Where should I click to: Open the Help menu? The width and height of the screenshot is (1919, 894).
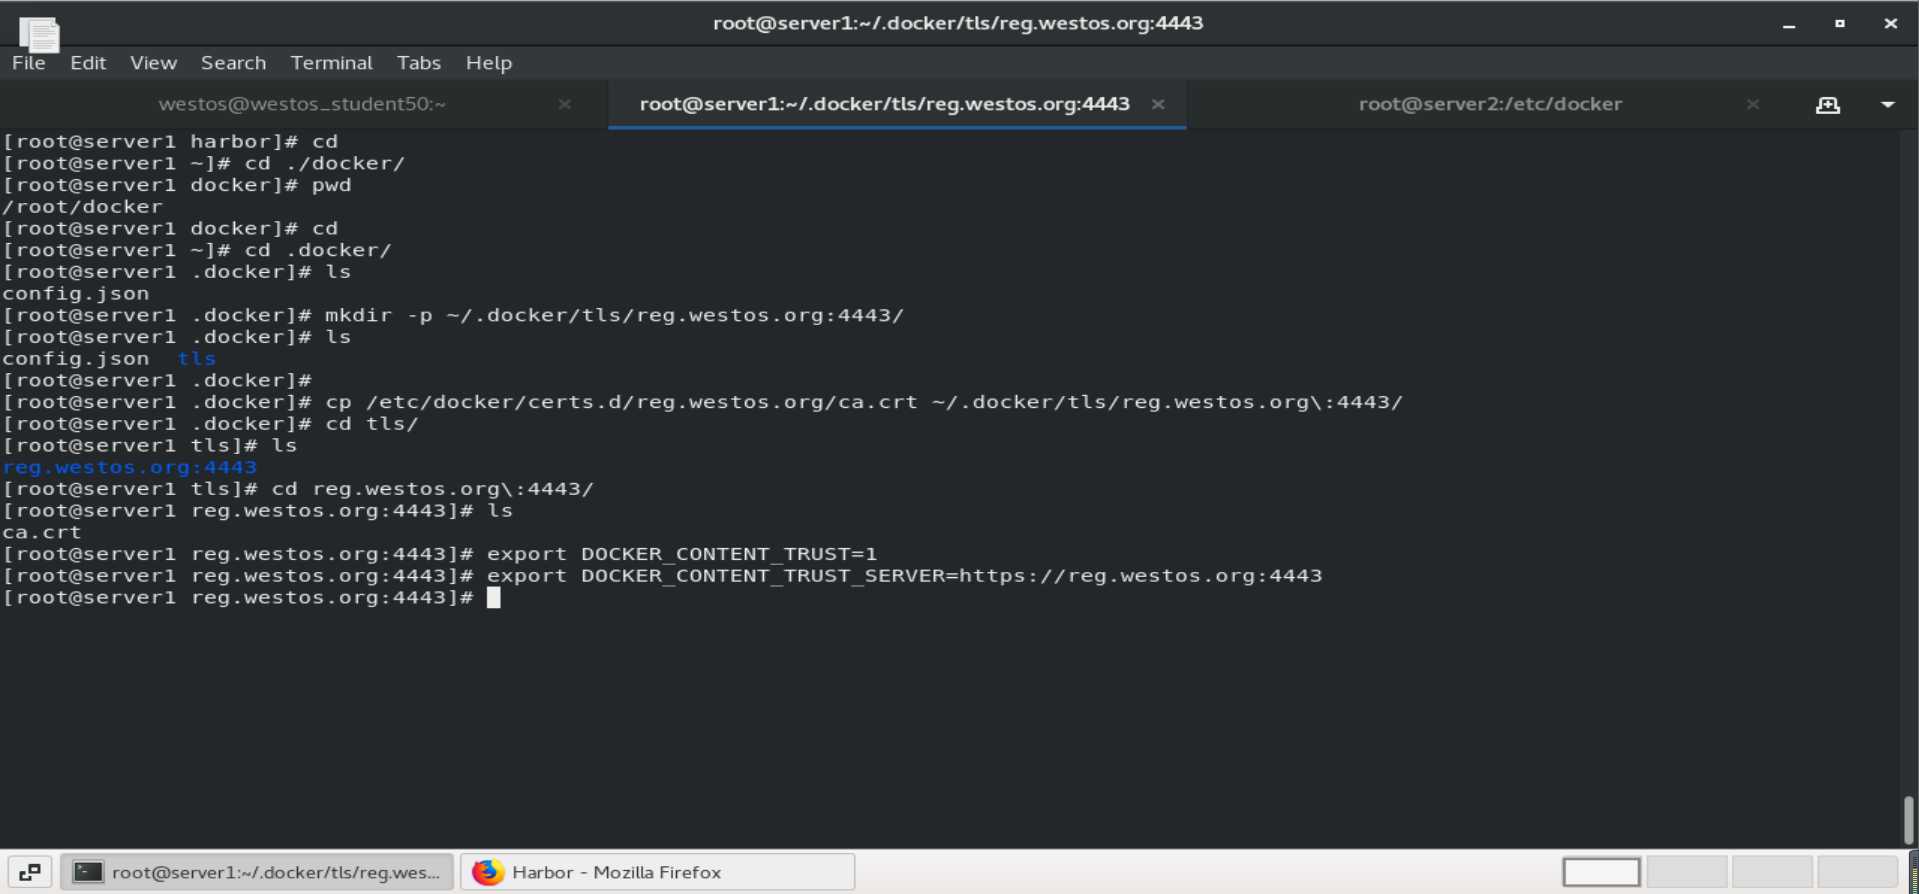point(488,62)
